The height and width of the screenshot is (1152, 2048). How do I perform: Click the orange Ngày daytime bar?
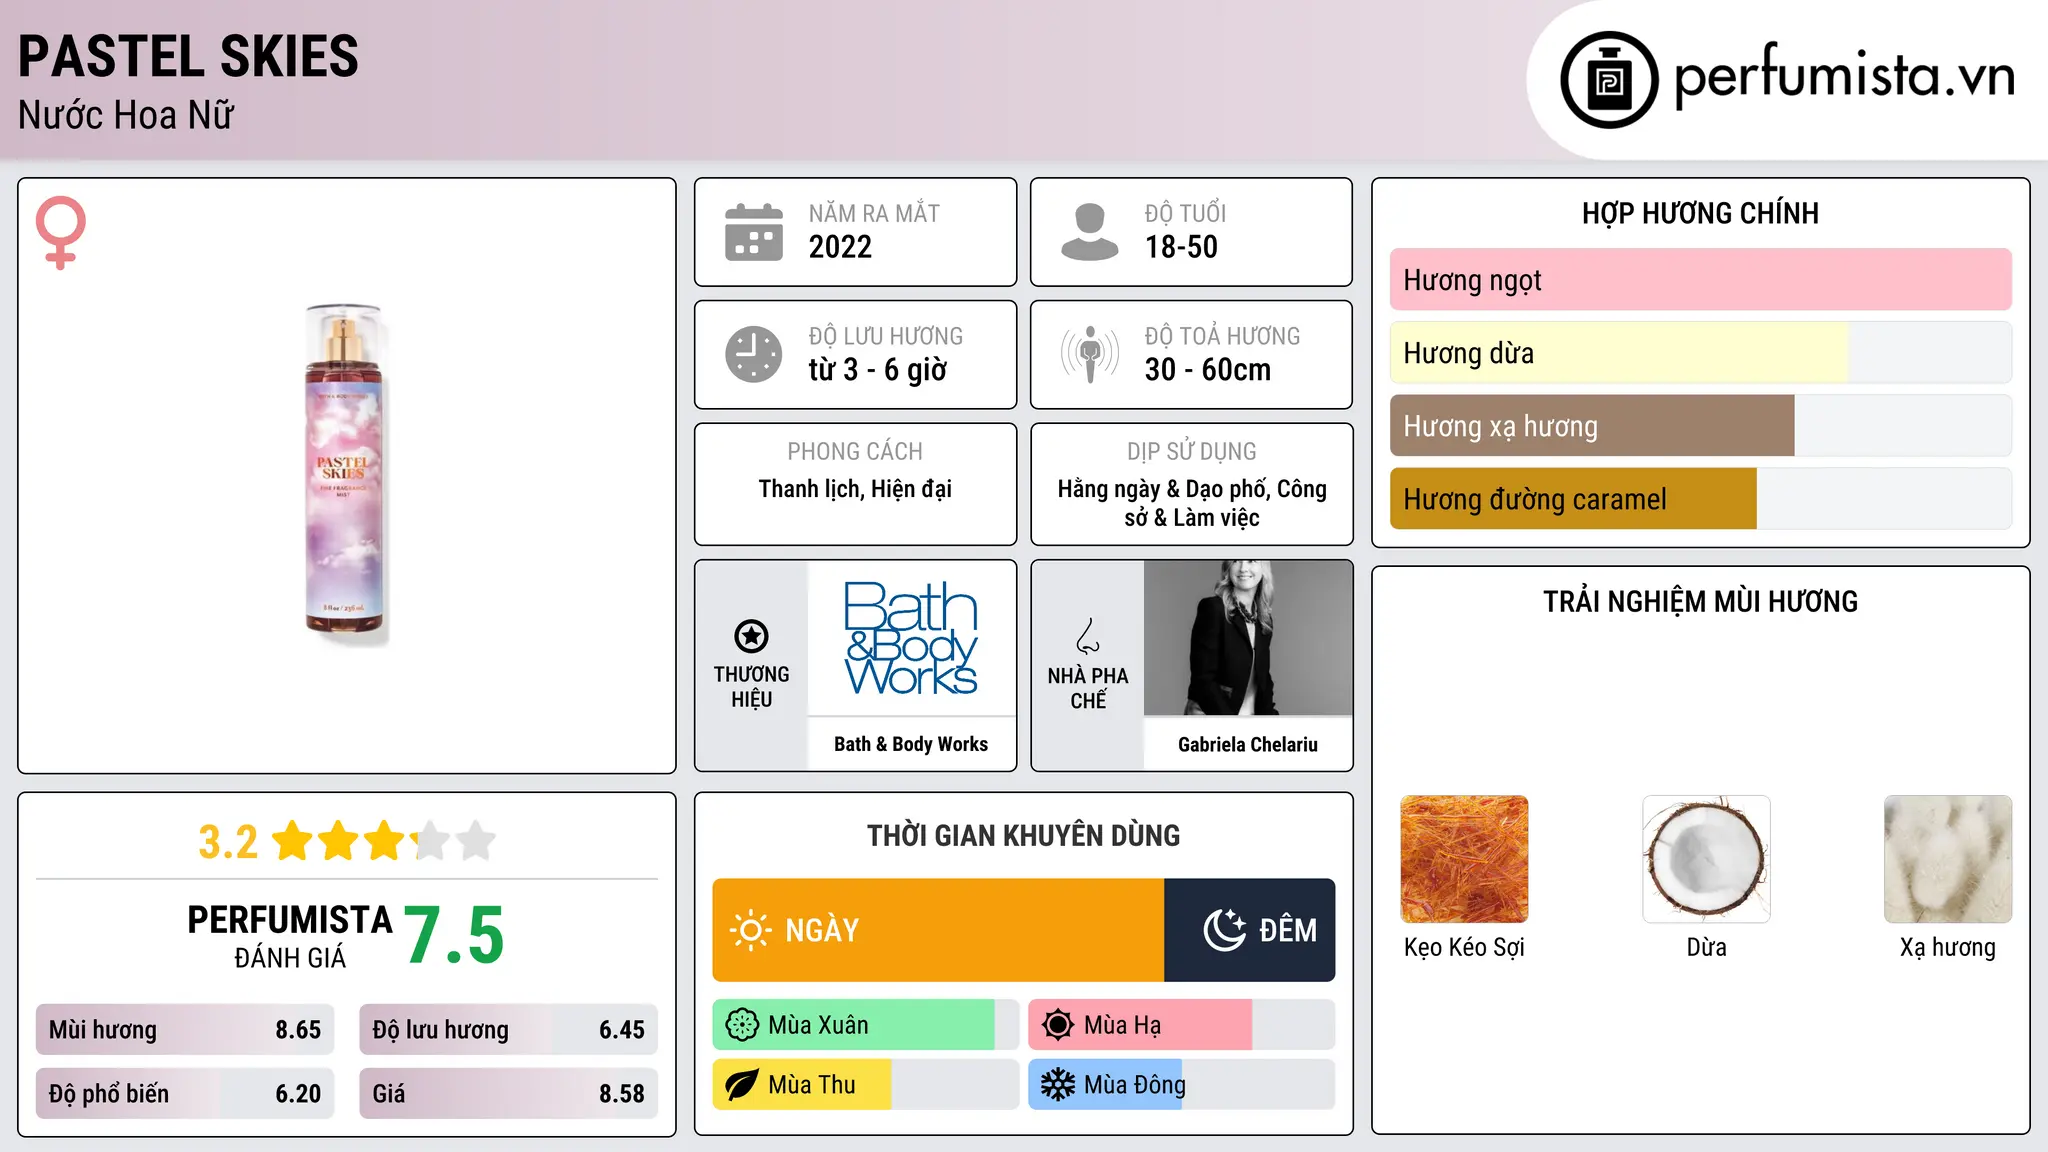tap(938, 930)
